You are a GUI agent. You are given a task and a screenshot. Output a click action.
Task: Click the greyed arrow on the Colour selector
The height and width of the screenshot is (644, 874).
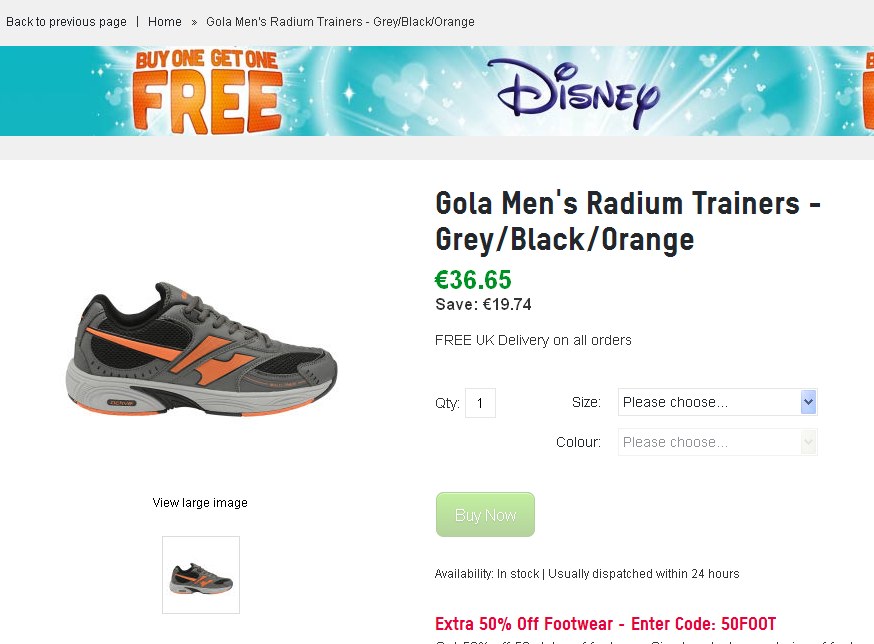coord(808,442)
